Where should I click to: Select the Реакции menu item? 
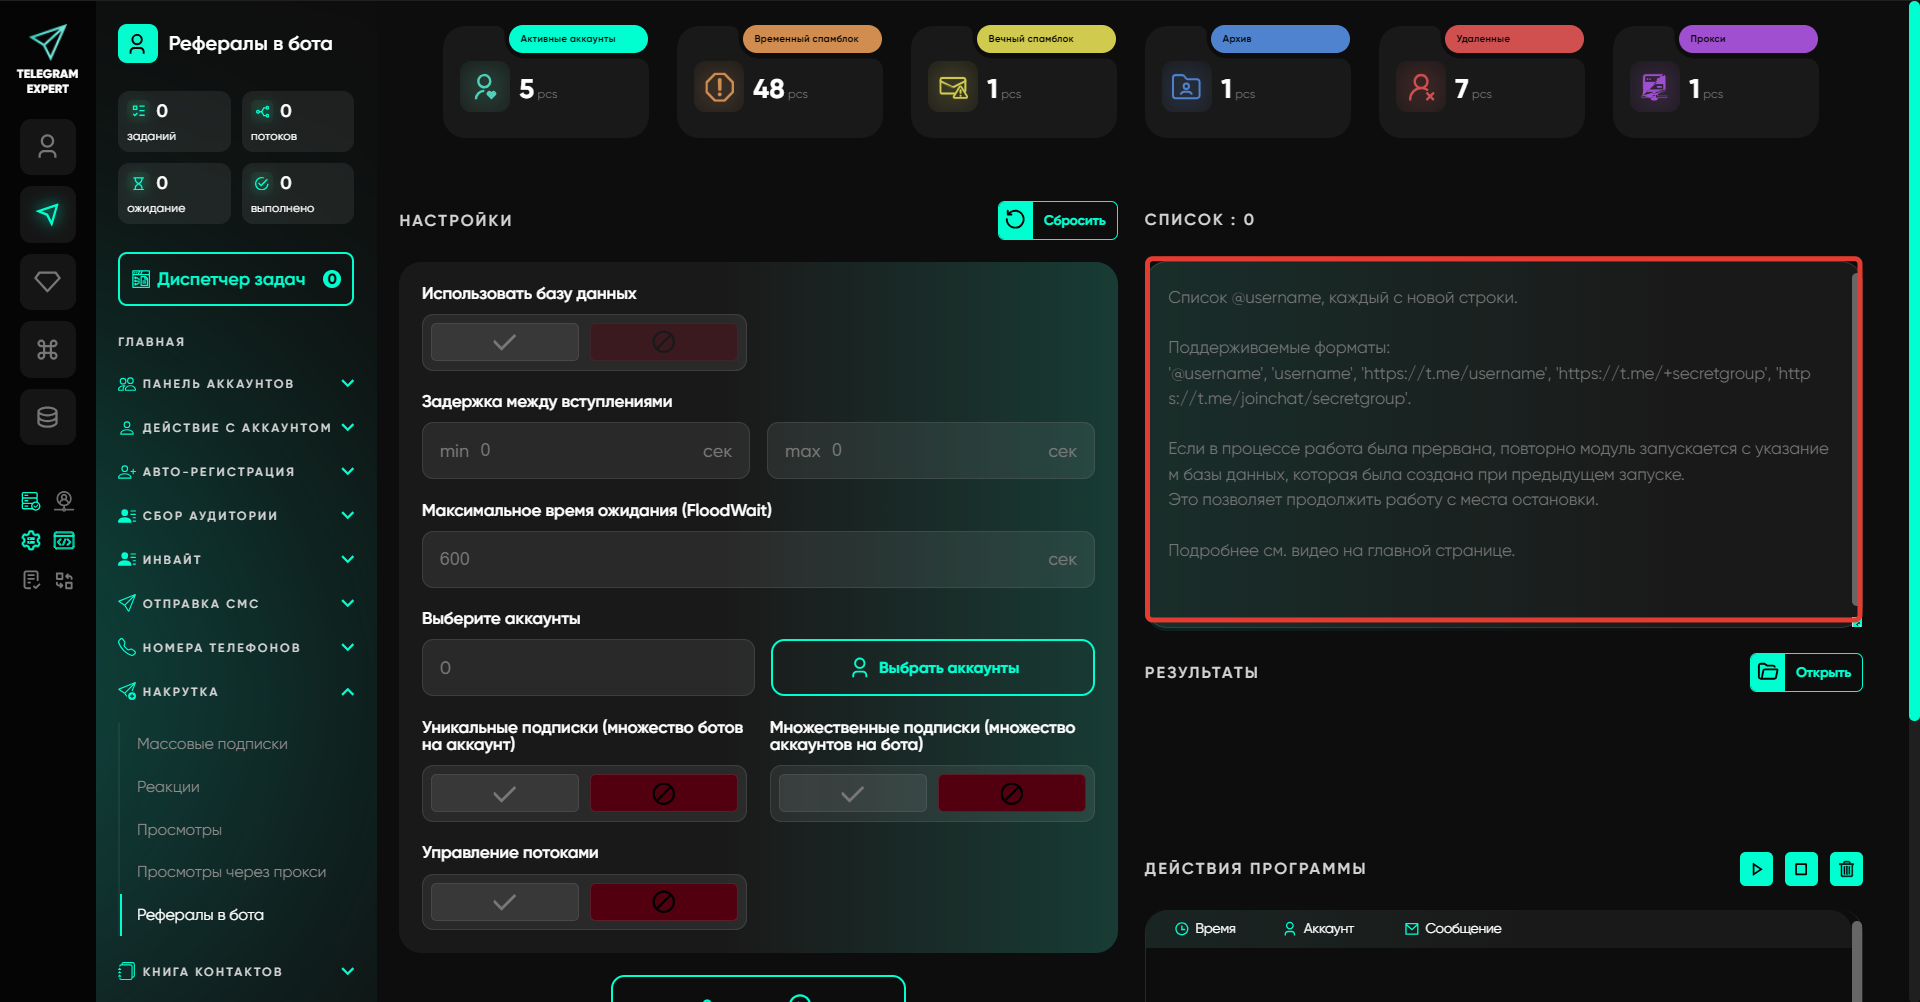pyautogui.click(x=168, y=787)
